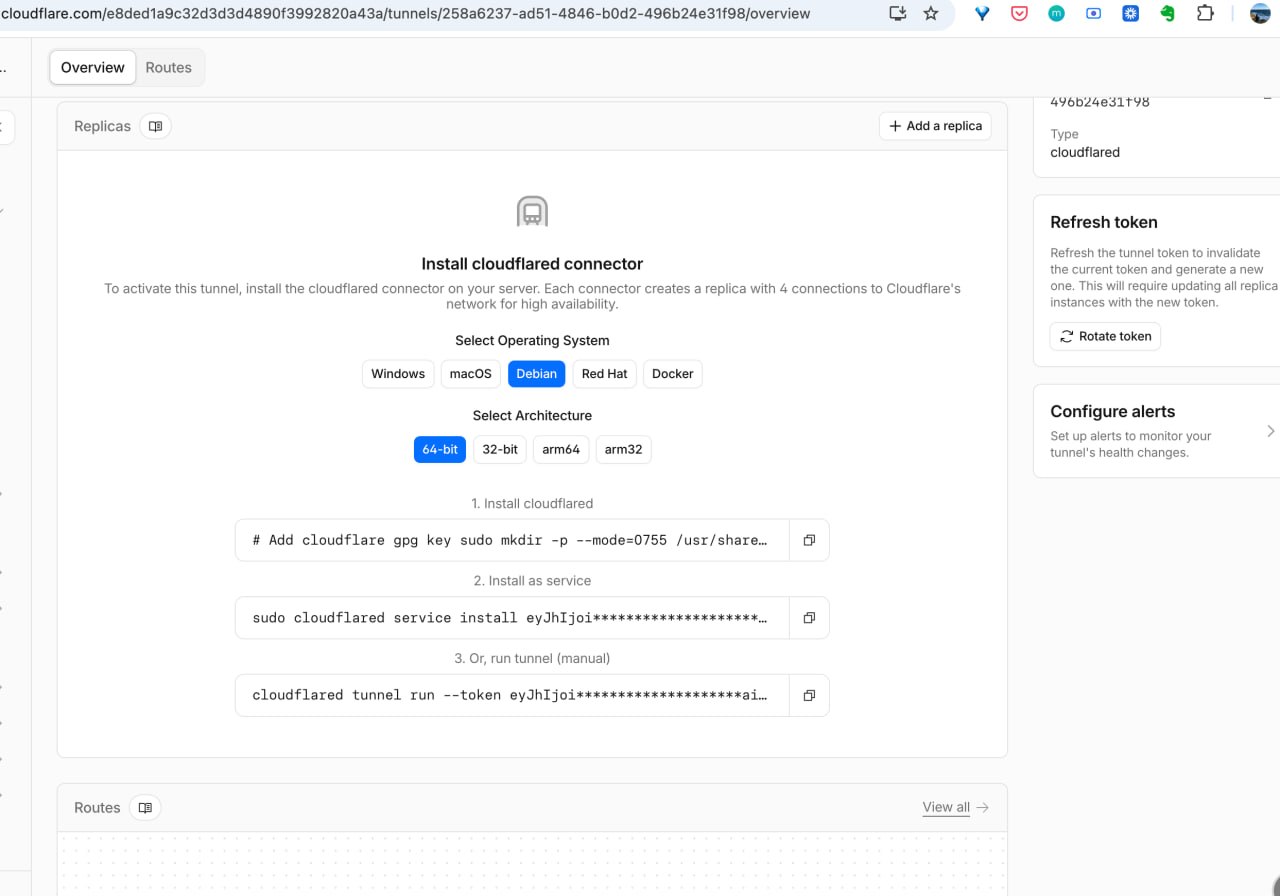Choose arm64 architecture
This screenshot has height=896, width=1280.
[x=561, y=450]
